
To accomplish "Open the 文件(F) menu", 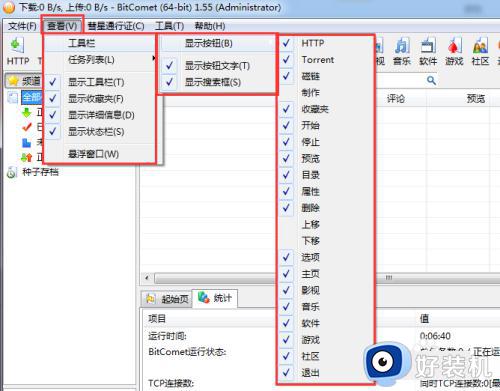I will [22, 26].
